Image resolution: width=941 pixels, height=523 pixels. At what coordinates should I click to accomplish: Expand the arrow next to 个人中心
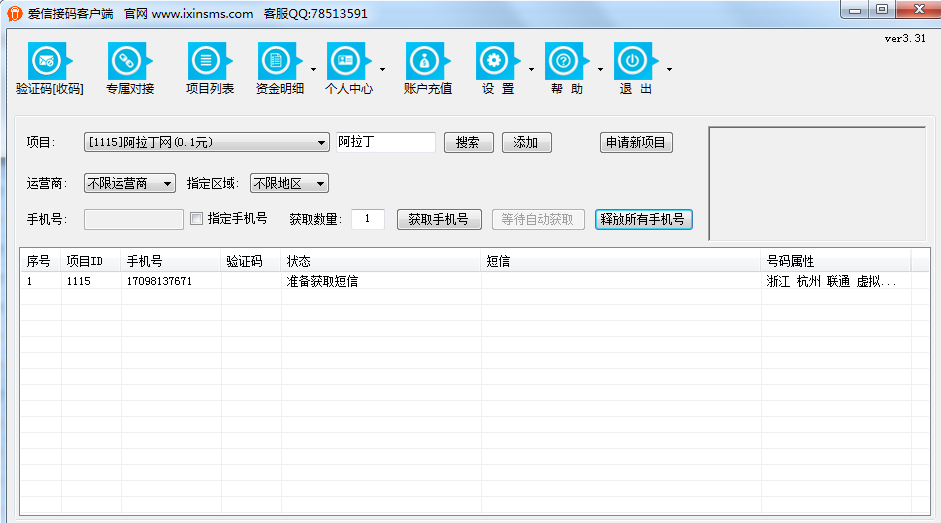(x=382, y=70)
